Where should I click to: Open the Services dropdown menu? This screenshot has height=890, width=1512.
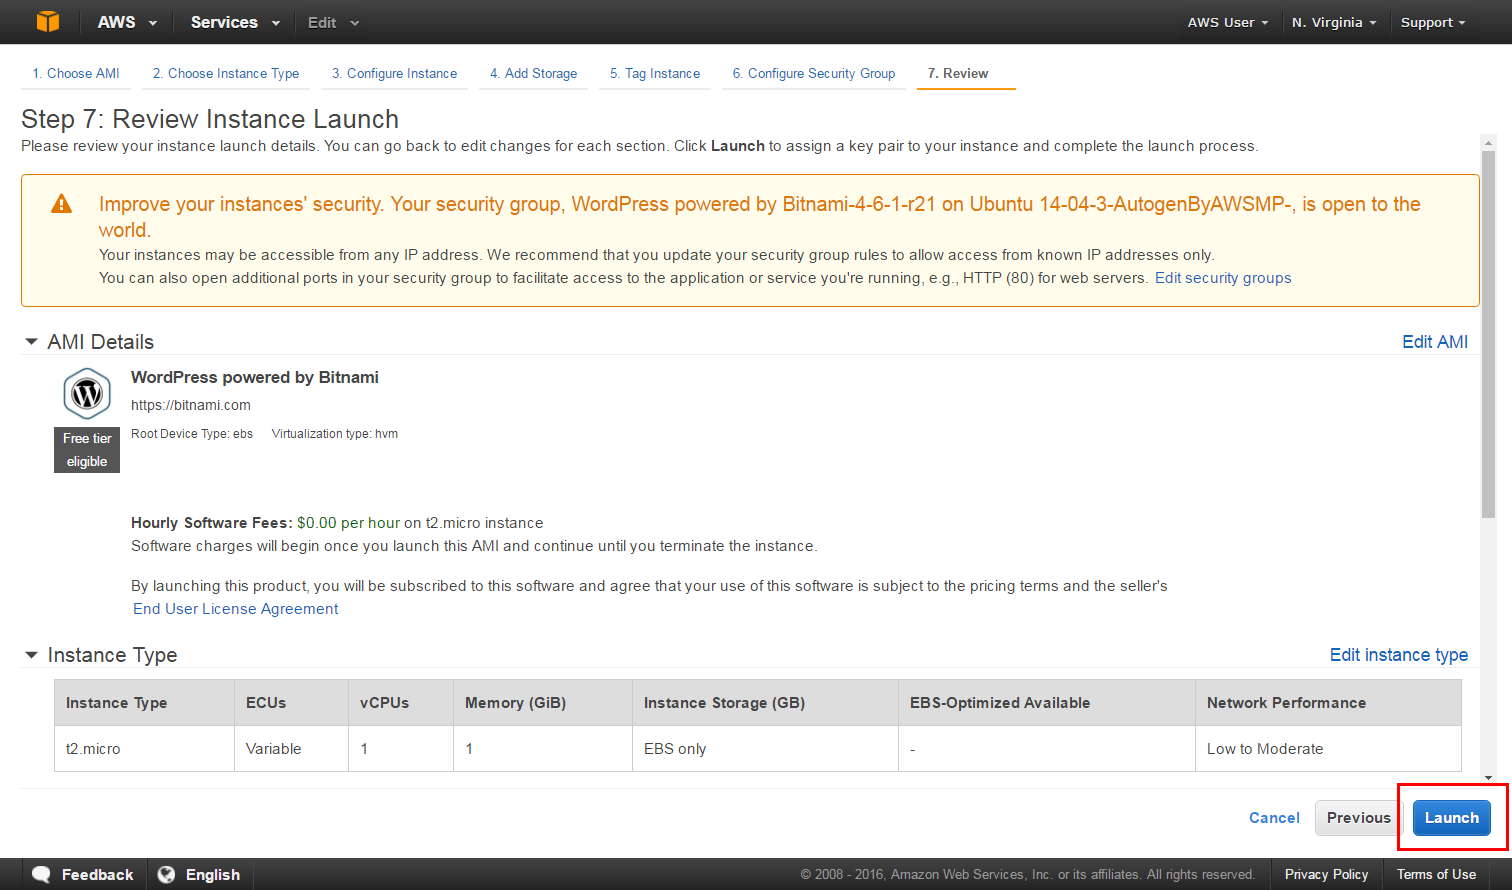pyautogui.click(x=235, y=22)
